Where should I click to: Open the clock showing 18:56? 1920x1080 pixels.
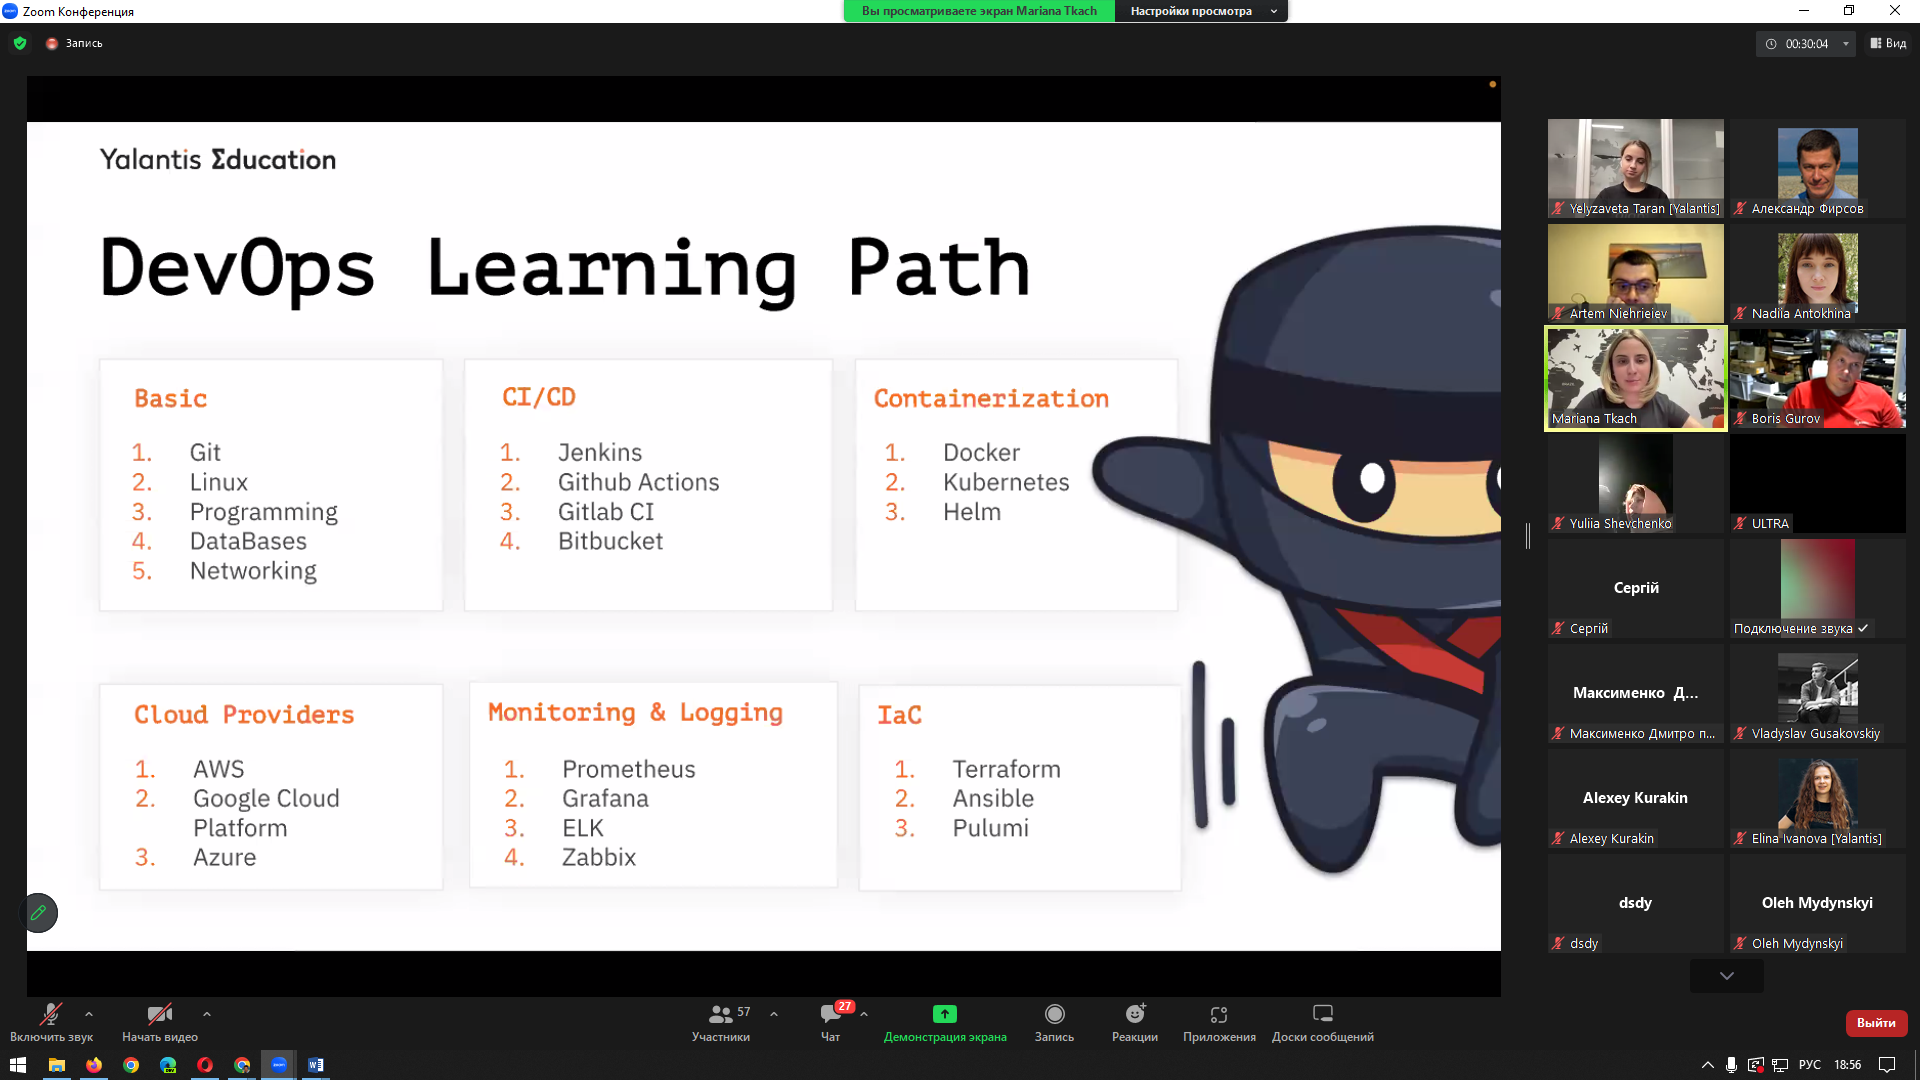pyautogui.click(x=1847, y=1065)
